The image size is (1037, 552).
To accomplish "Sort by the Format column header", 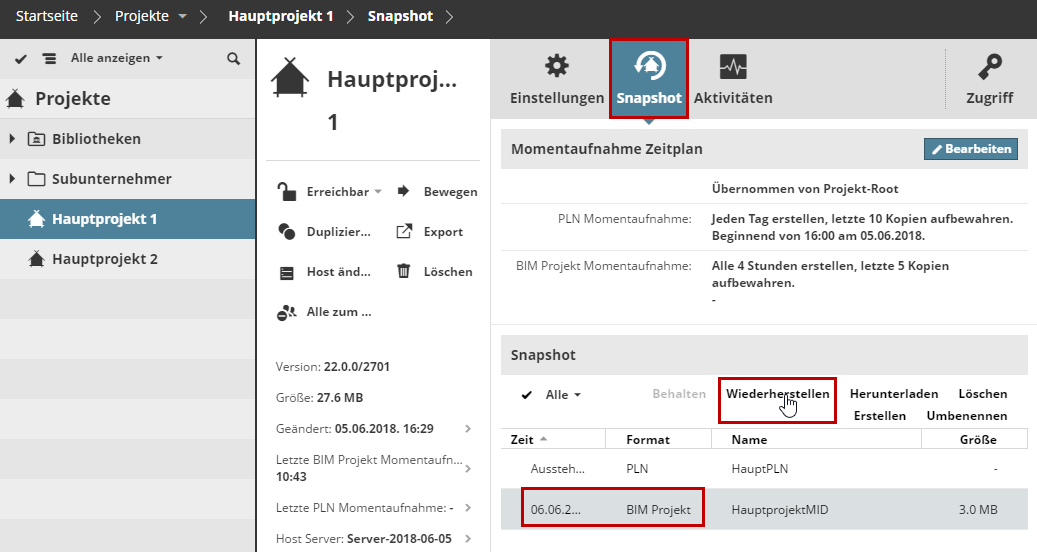I will [659, 440].
